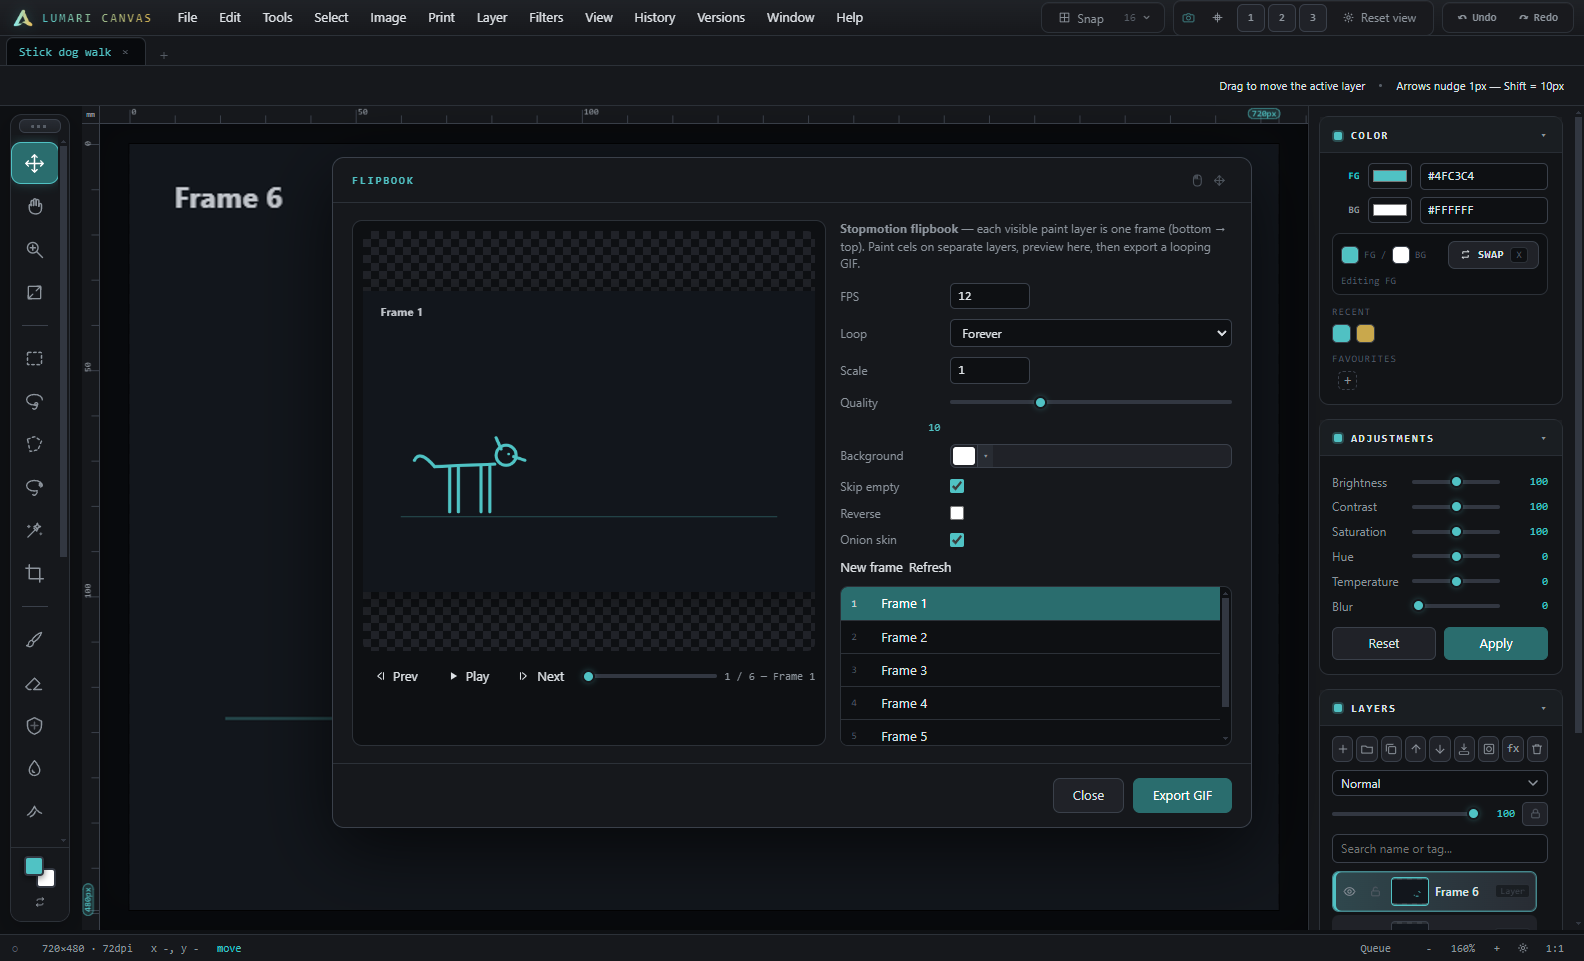The height and width of the screenshot is (961, 1584).
Task: Open the Normal blend mode dropdown
Action: [1439, 783]
